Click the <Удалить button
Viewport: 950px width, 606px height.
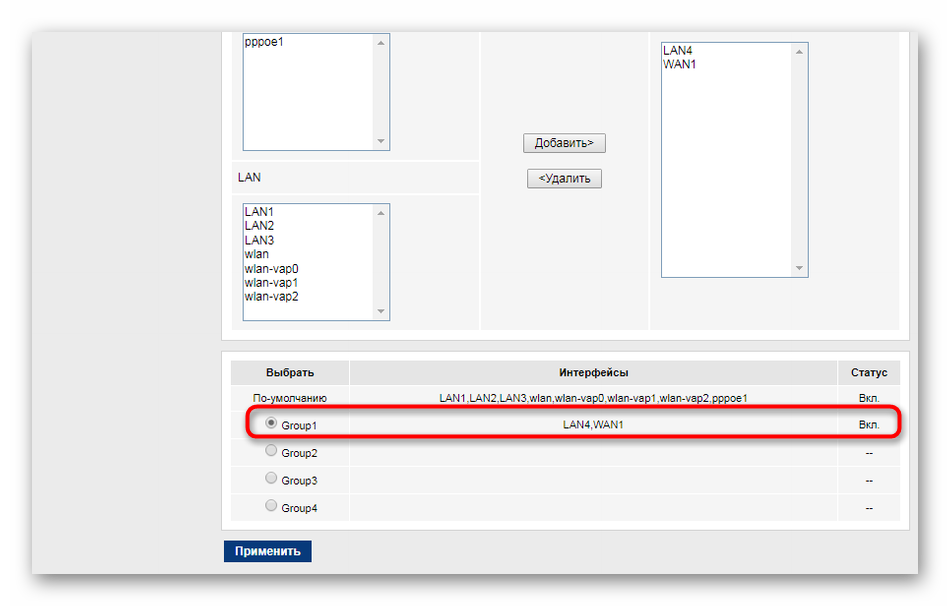(x=564, y=179)
